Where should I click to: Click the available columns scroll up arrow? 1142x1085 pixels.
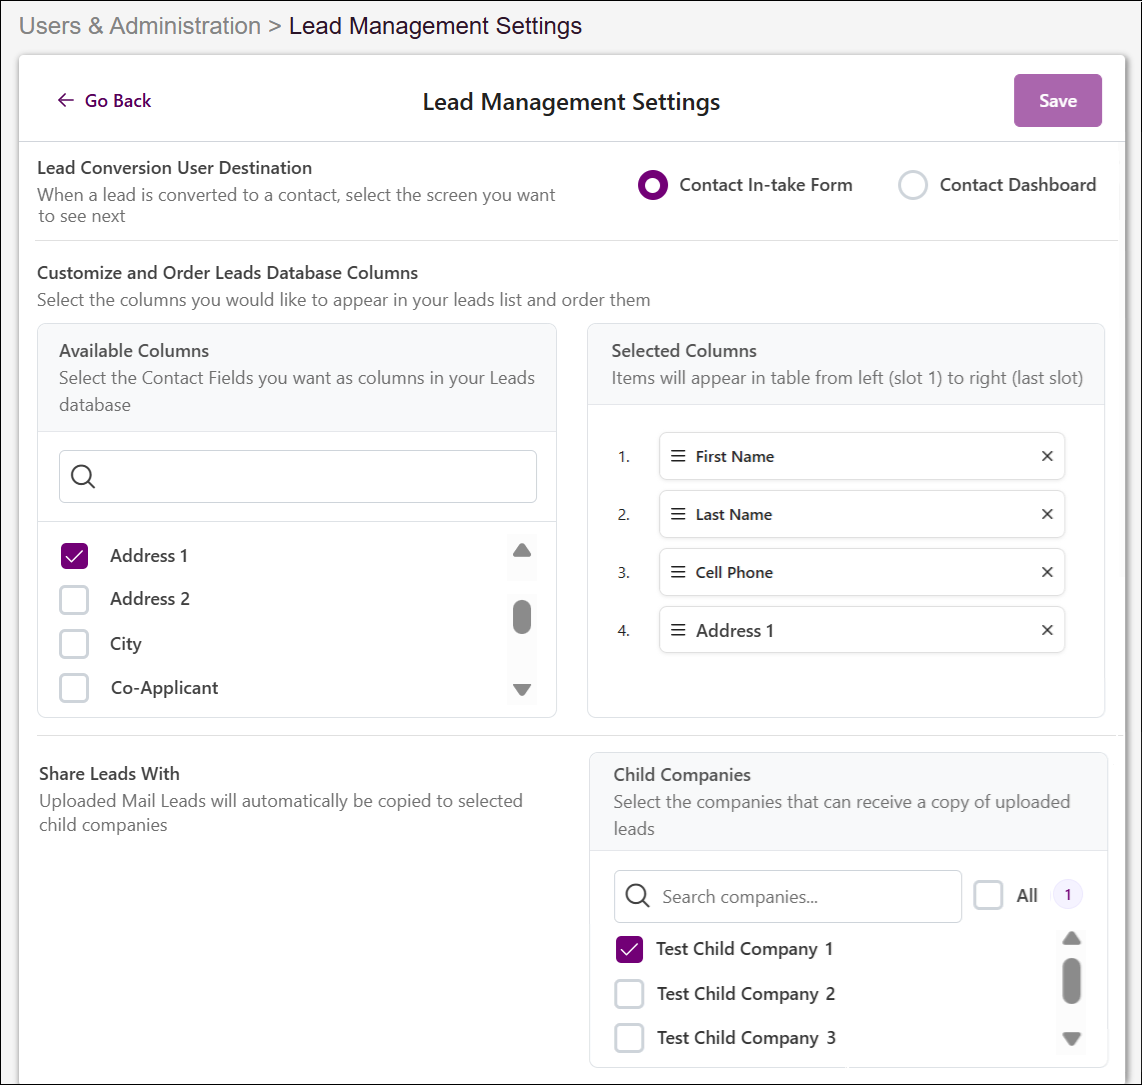(x=521, y=551)
